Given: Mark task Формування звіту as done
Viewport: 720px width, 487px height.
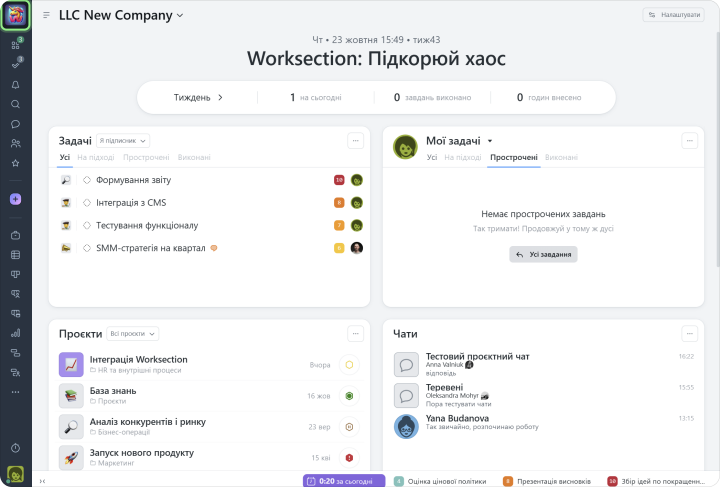Looking at the screenshot, I should click(x=87, y=180).
